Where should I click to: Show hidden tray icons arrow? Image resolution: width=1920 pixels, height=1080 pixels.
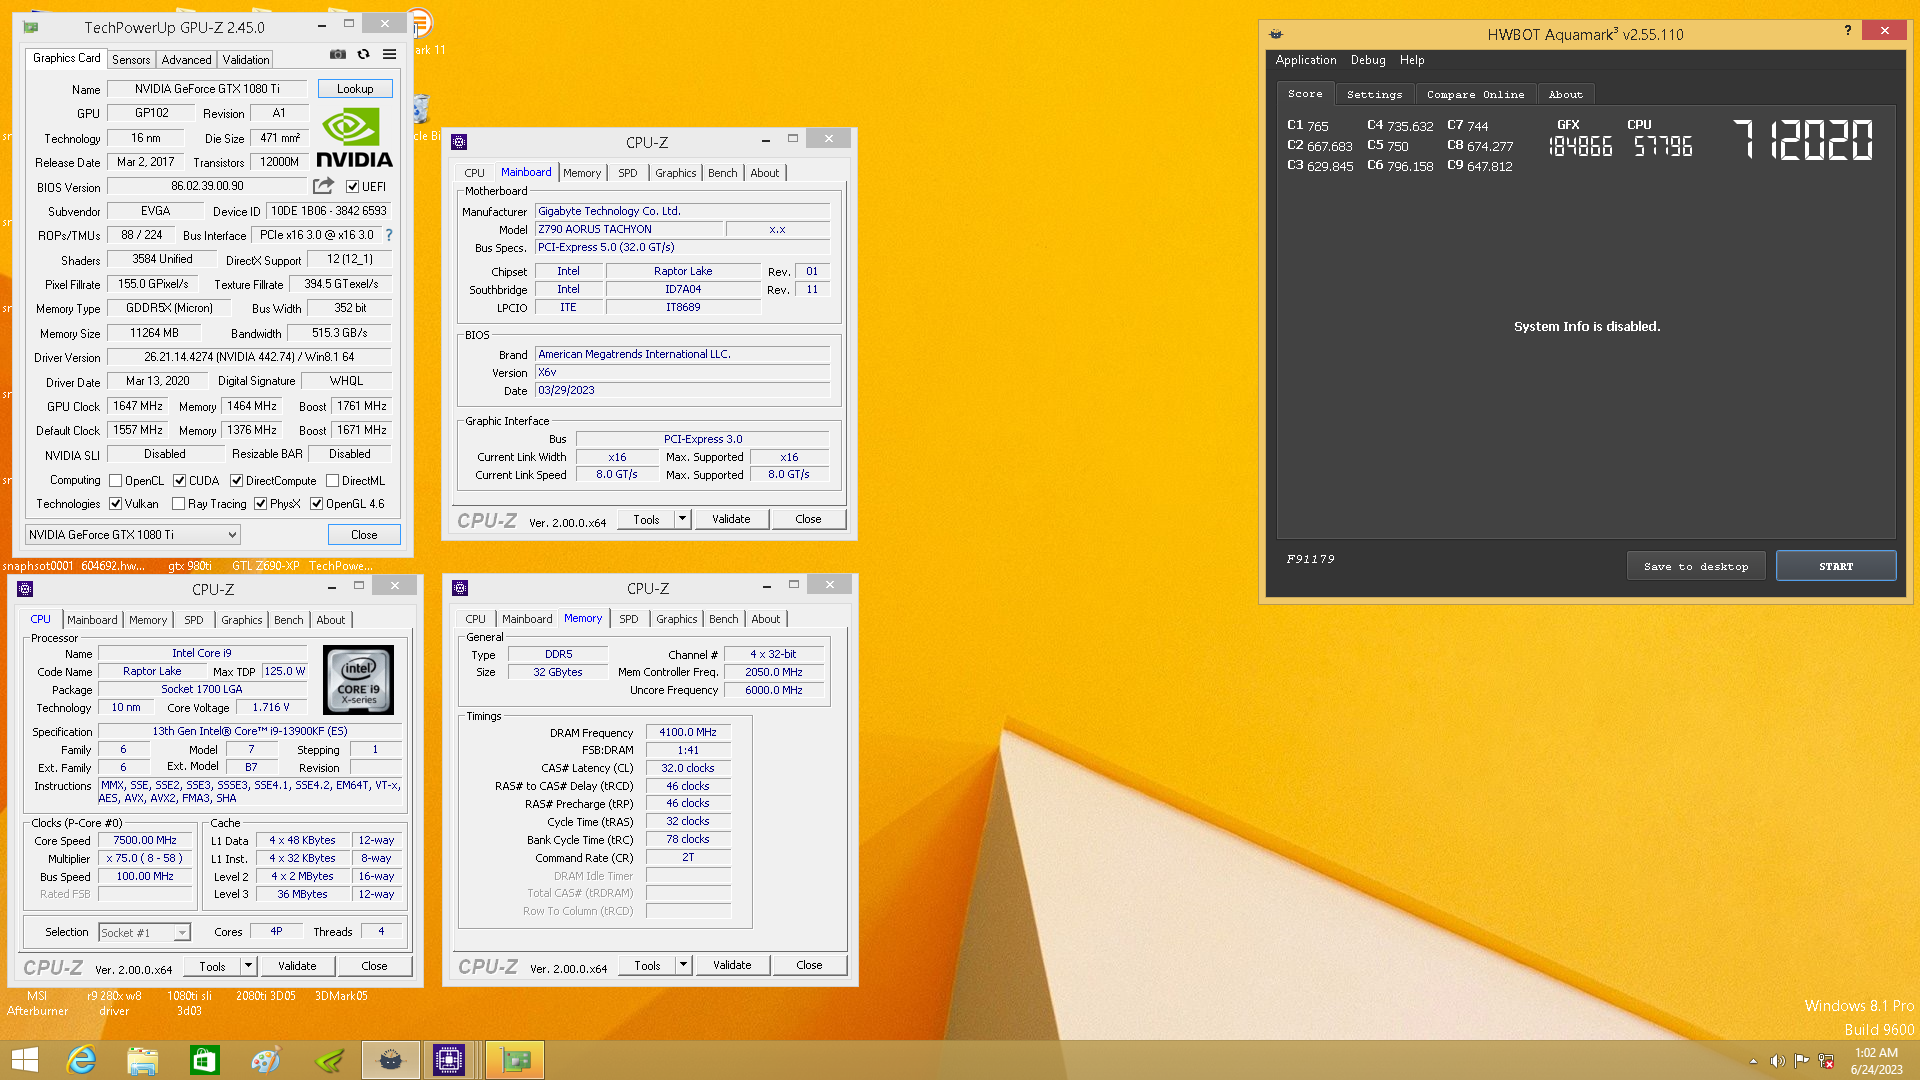tap(1753, 1061)
